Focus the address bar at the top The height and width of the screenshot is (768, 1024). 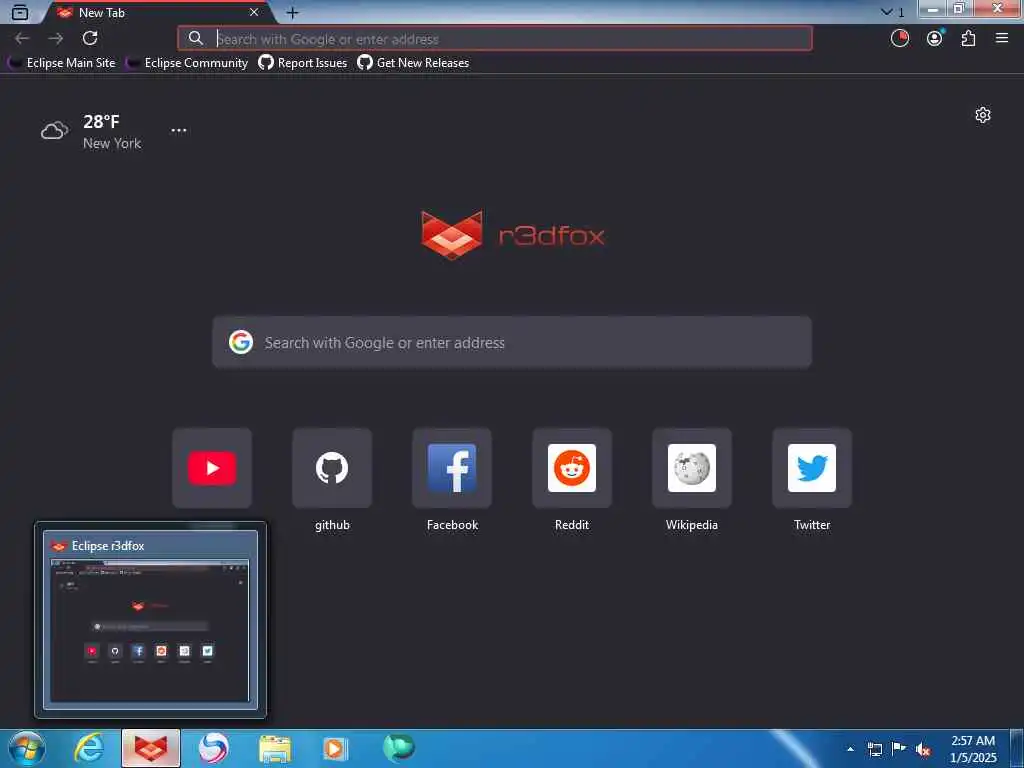pyautogui.click(x=495, y=39)
